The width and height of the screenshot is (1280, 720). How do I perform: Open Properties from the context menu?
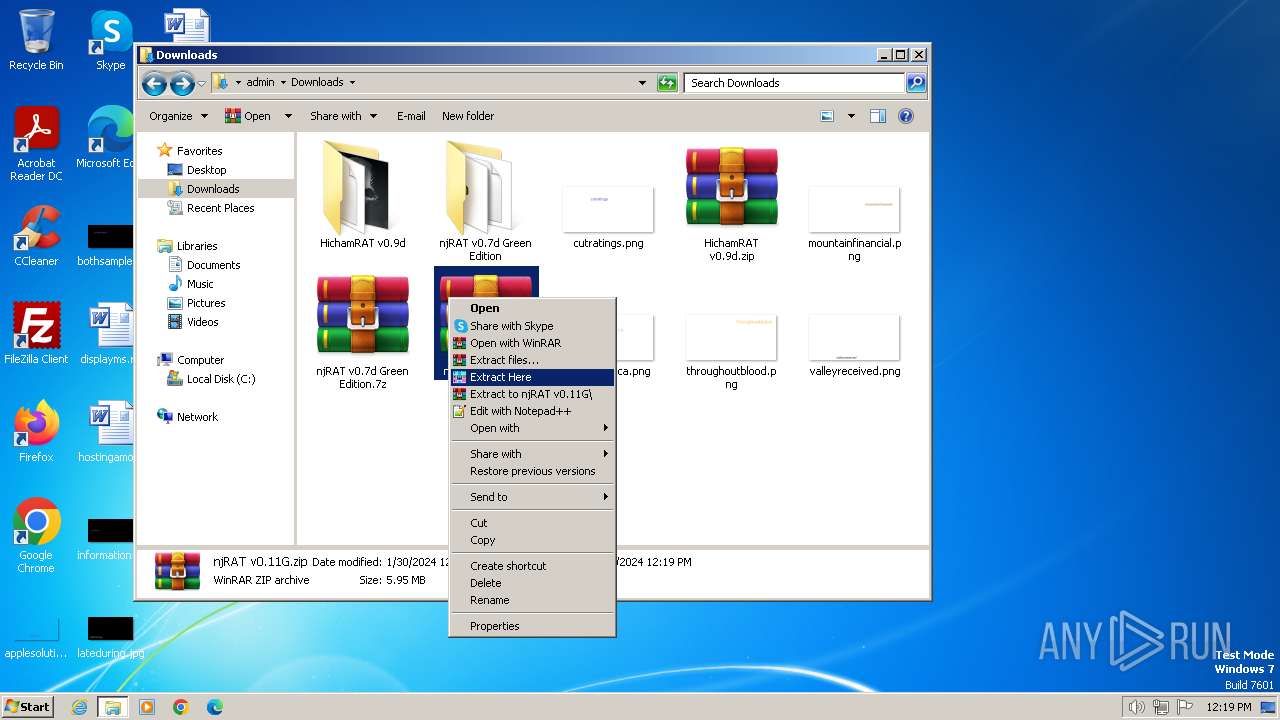[532, 626]
